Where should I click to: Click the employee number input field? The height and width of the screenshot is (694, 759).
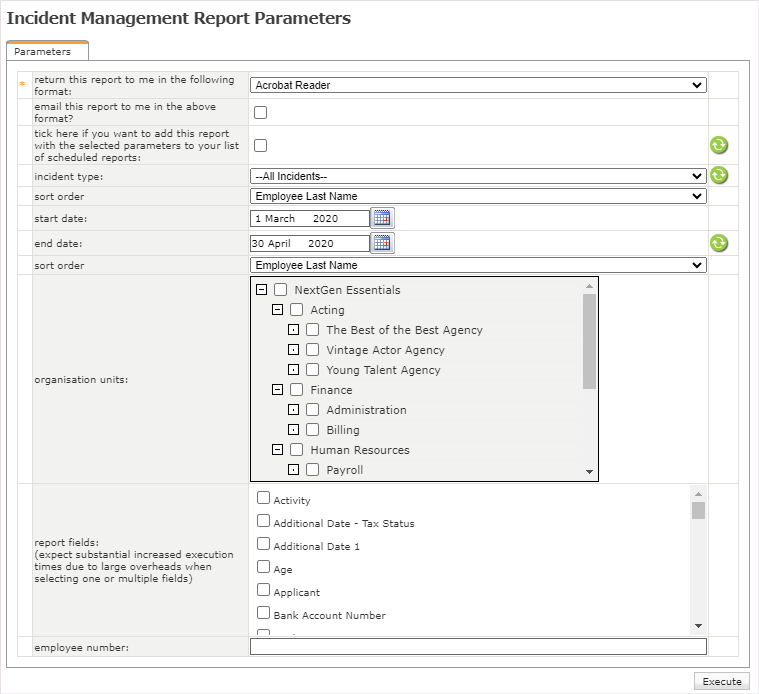[x=478, y=647]
